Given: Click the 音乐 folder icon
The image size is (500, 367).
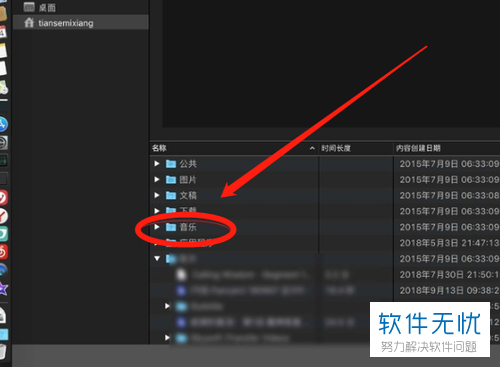Looking at the screenshot, I should pos(171,227).
